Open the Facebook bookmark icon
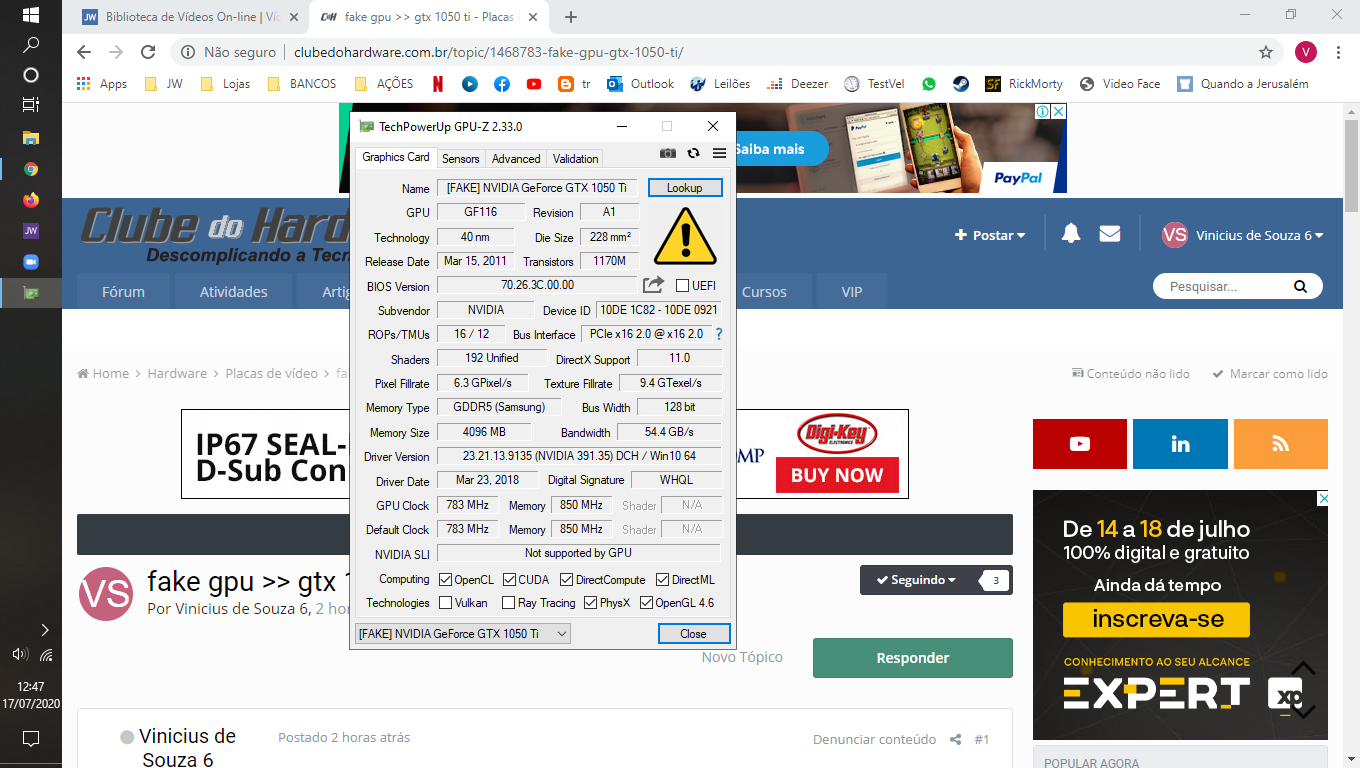Screen dimensions: 1360x768 [501, 84]
